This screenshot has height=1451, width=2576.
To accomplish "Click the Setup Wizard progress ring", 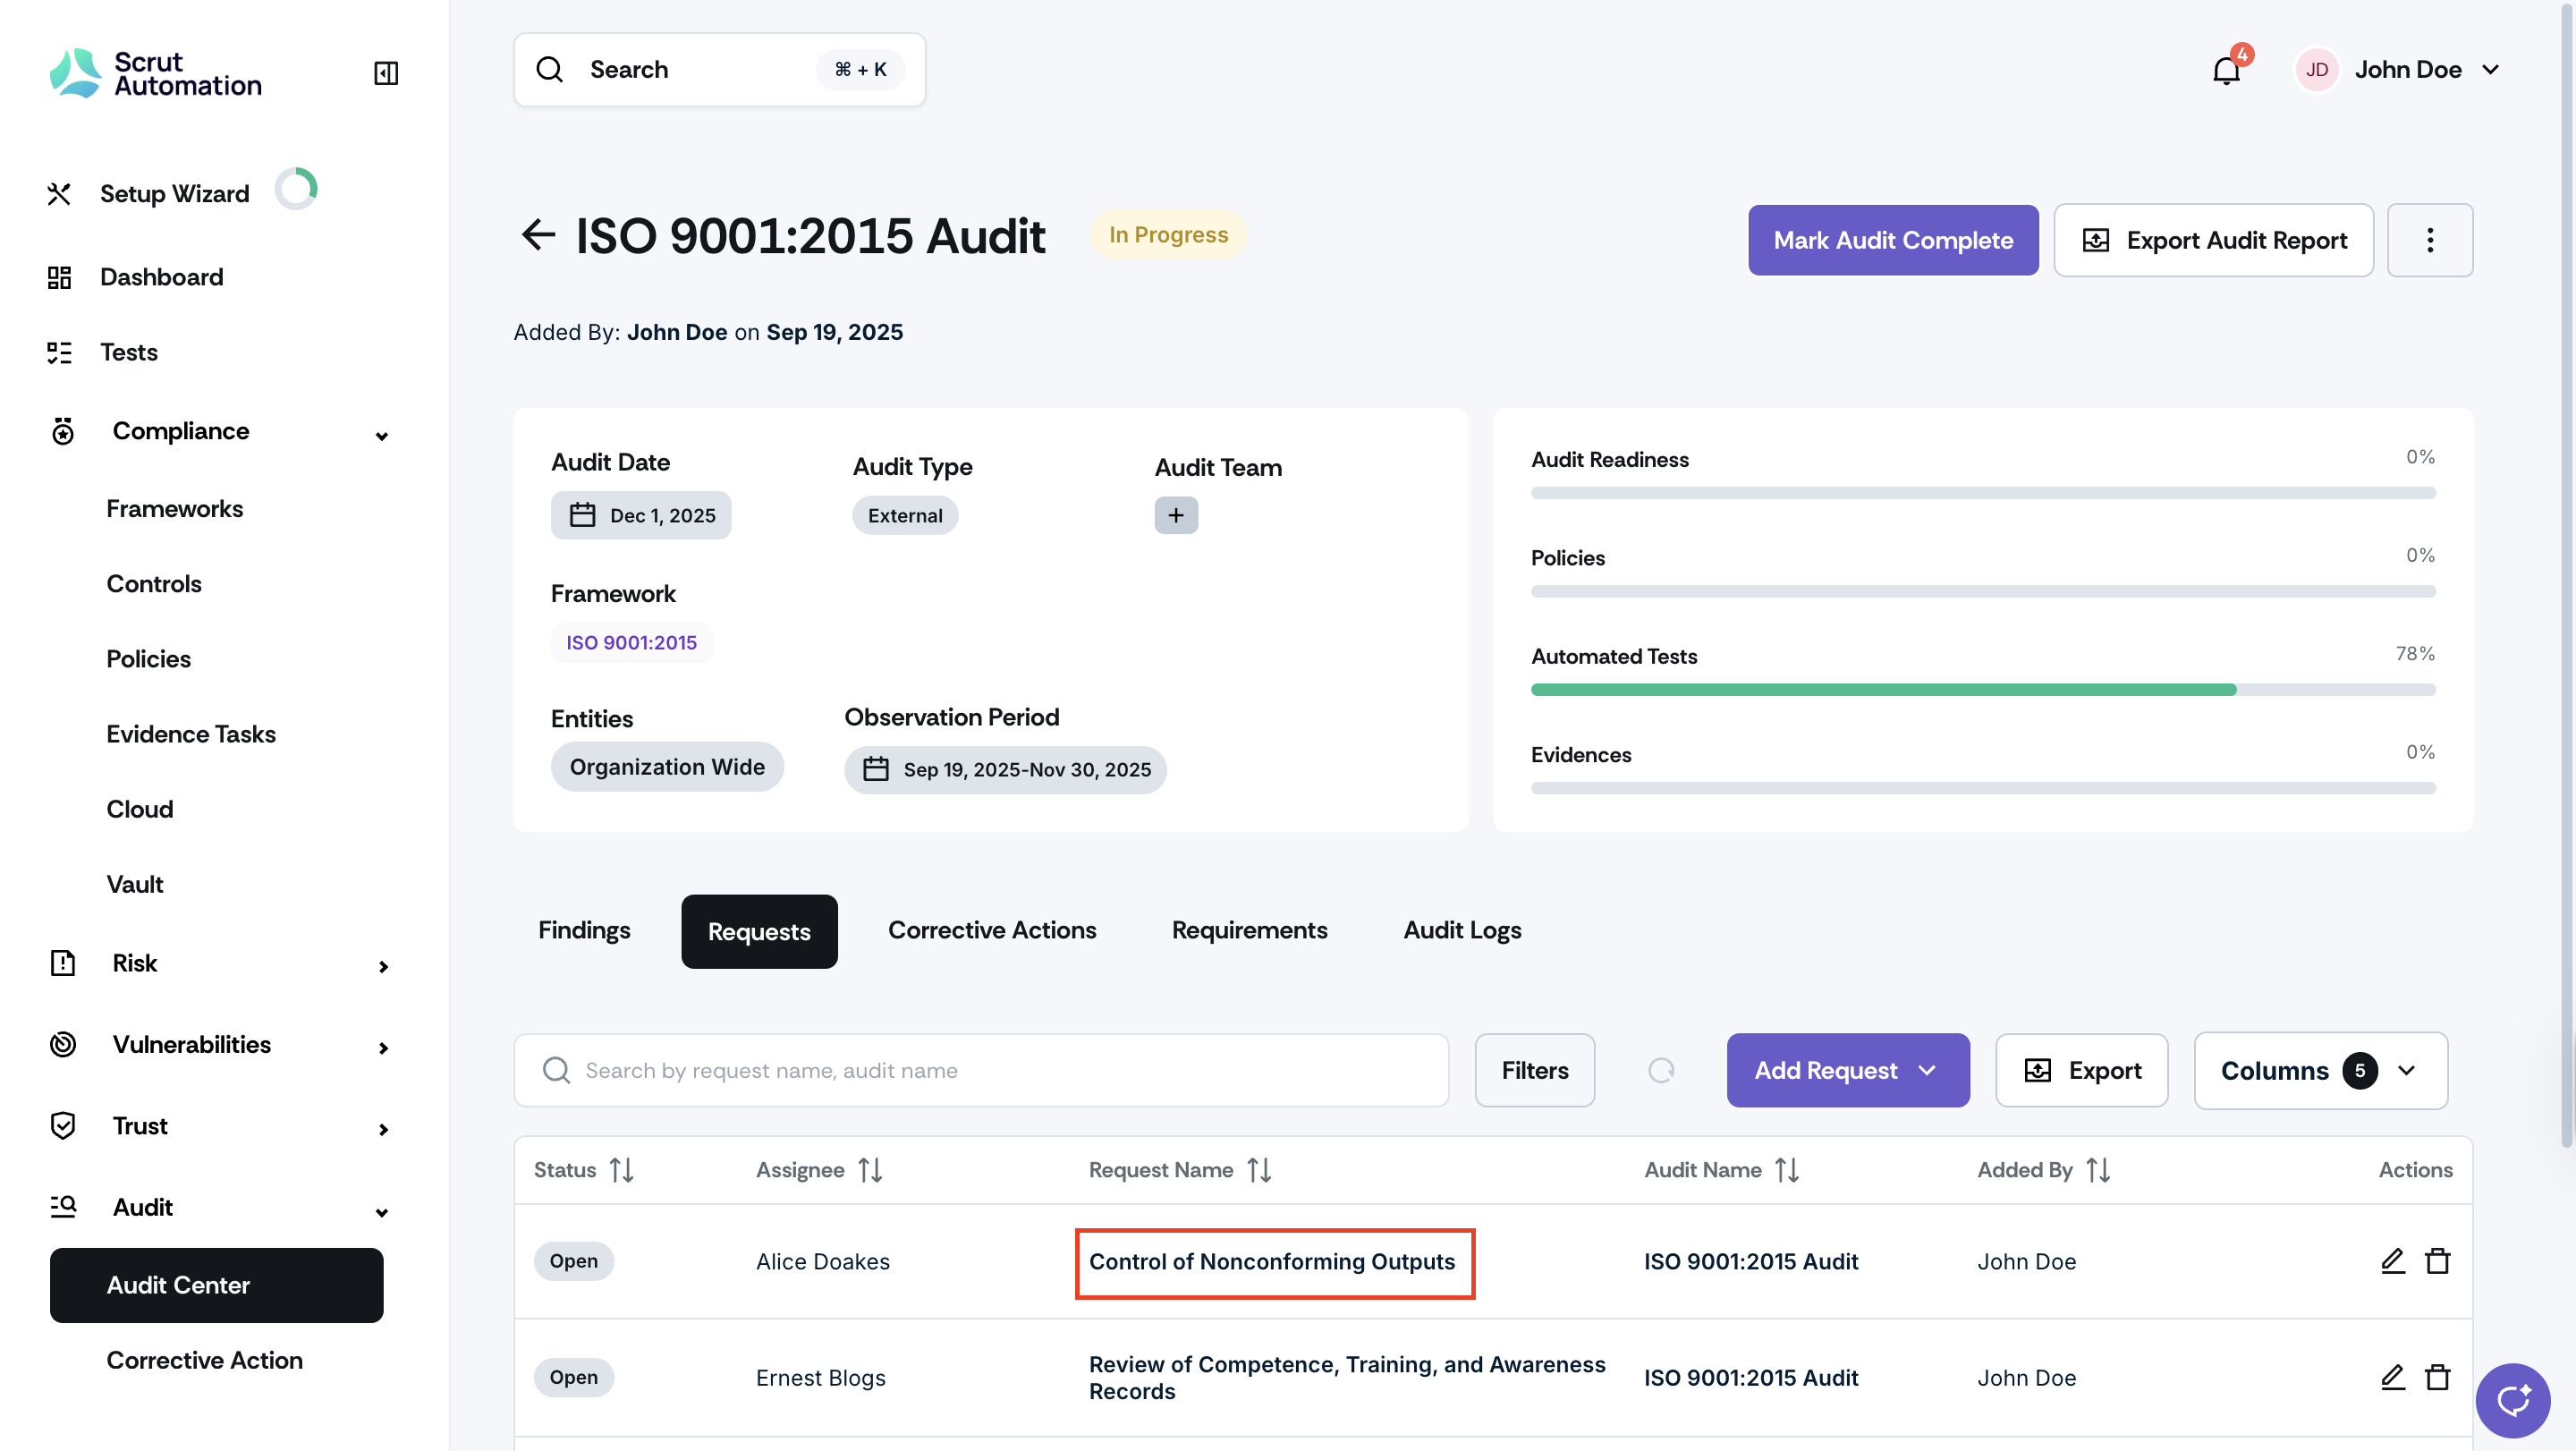I will click(296, 189).
